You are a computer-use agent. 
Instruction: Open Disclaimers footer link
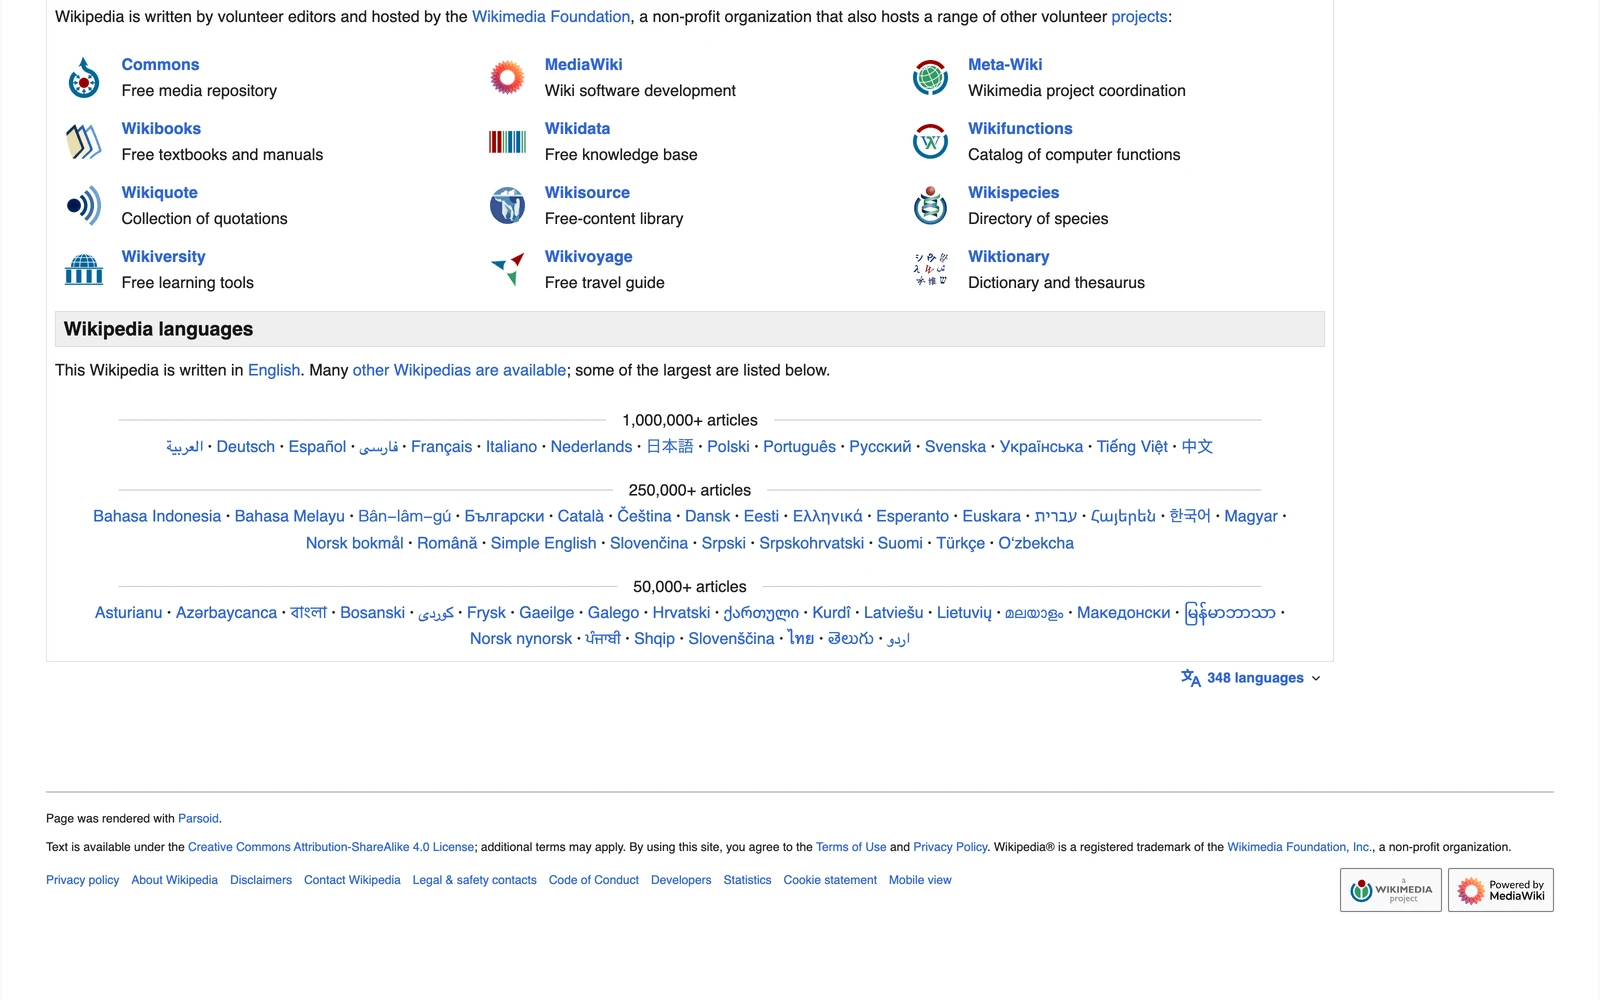(x=261, y=880)
